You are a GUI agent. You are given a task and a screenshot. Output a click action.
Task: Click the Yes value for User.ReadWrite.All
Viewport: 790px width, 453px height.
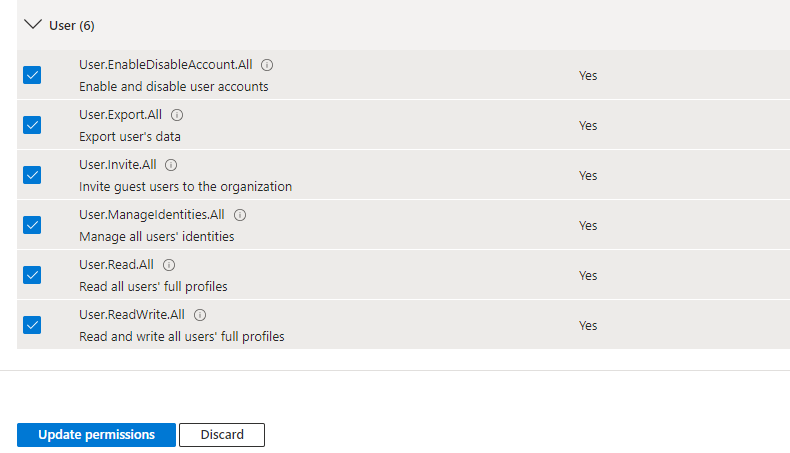587,325
